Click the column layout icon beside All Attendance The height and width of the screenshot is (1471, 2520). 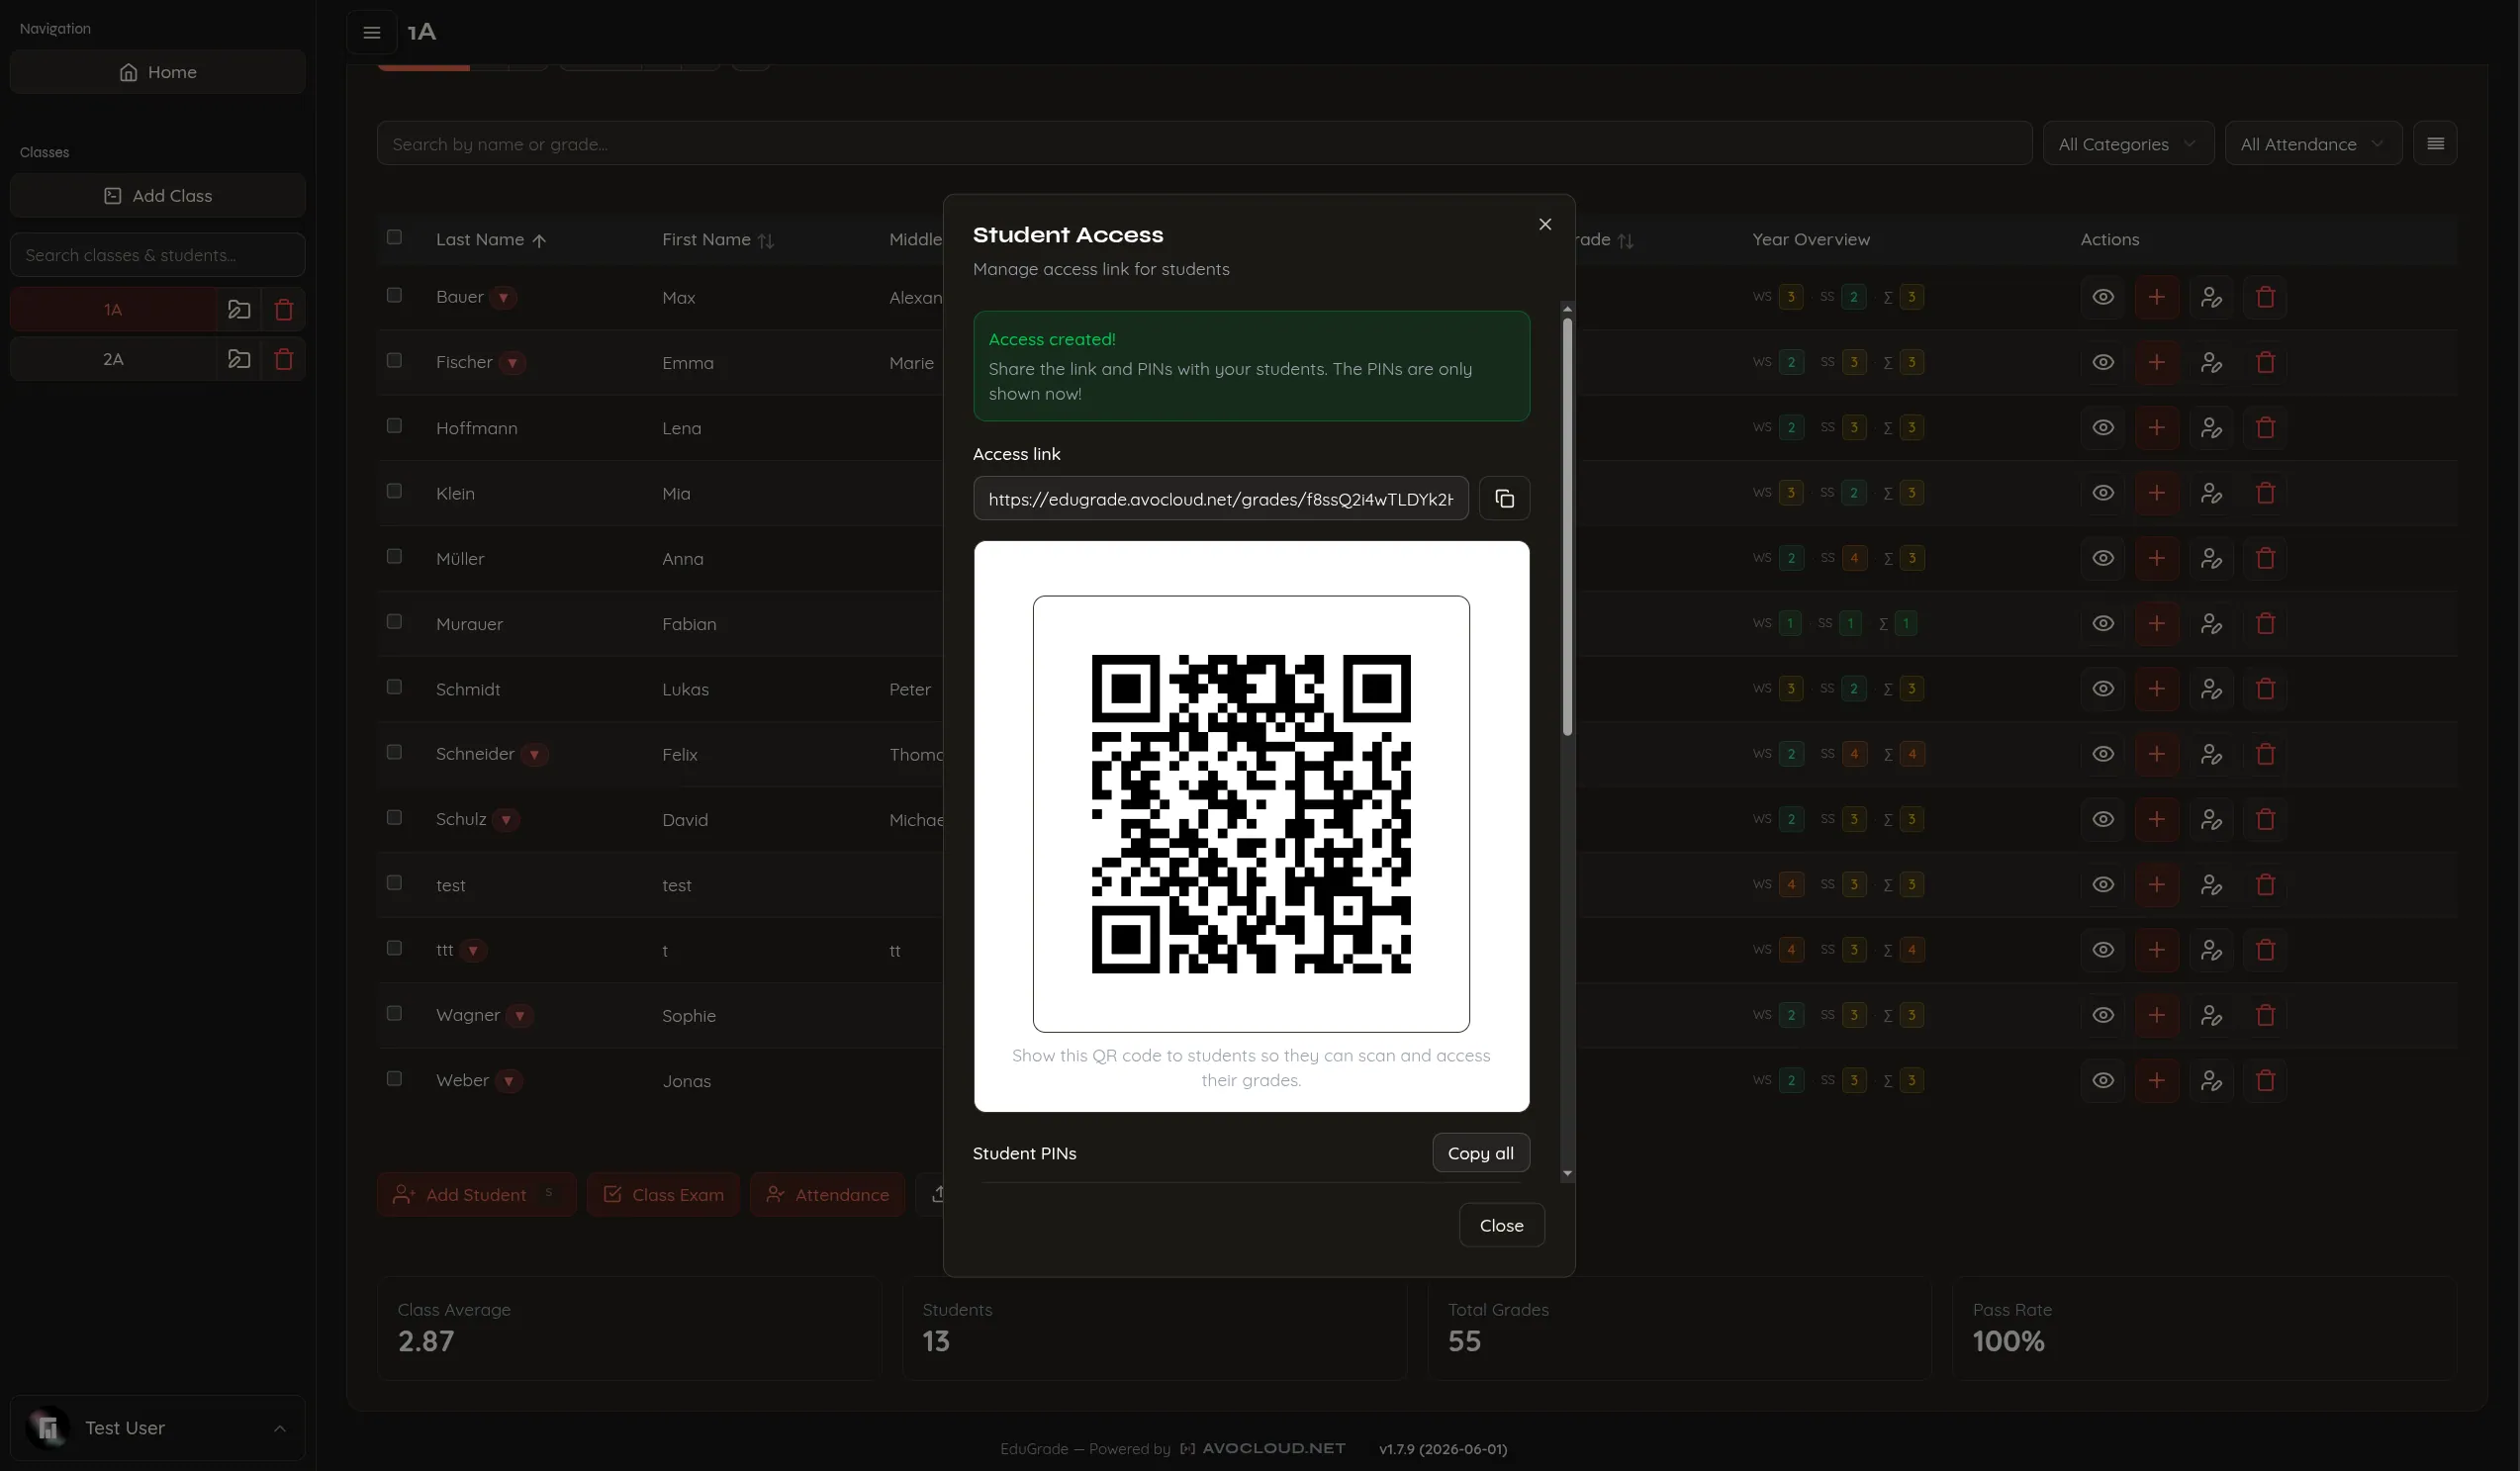coord(2435,144)
